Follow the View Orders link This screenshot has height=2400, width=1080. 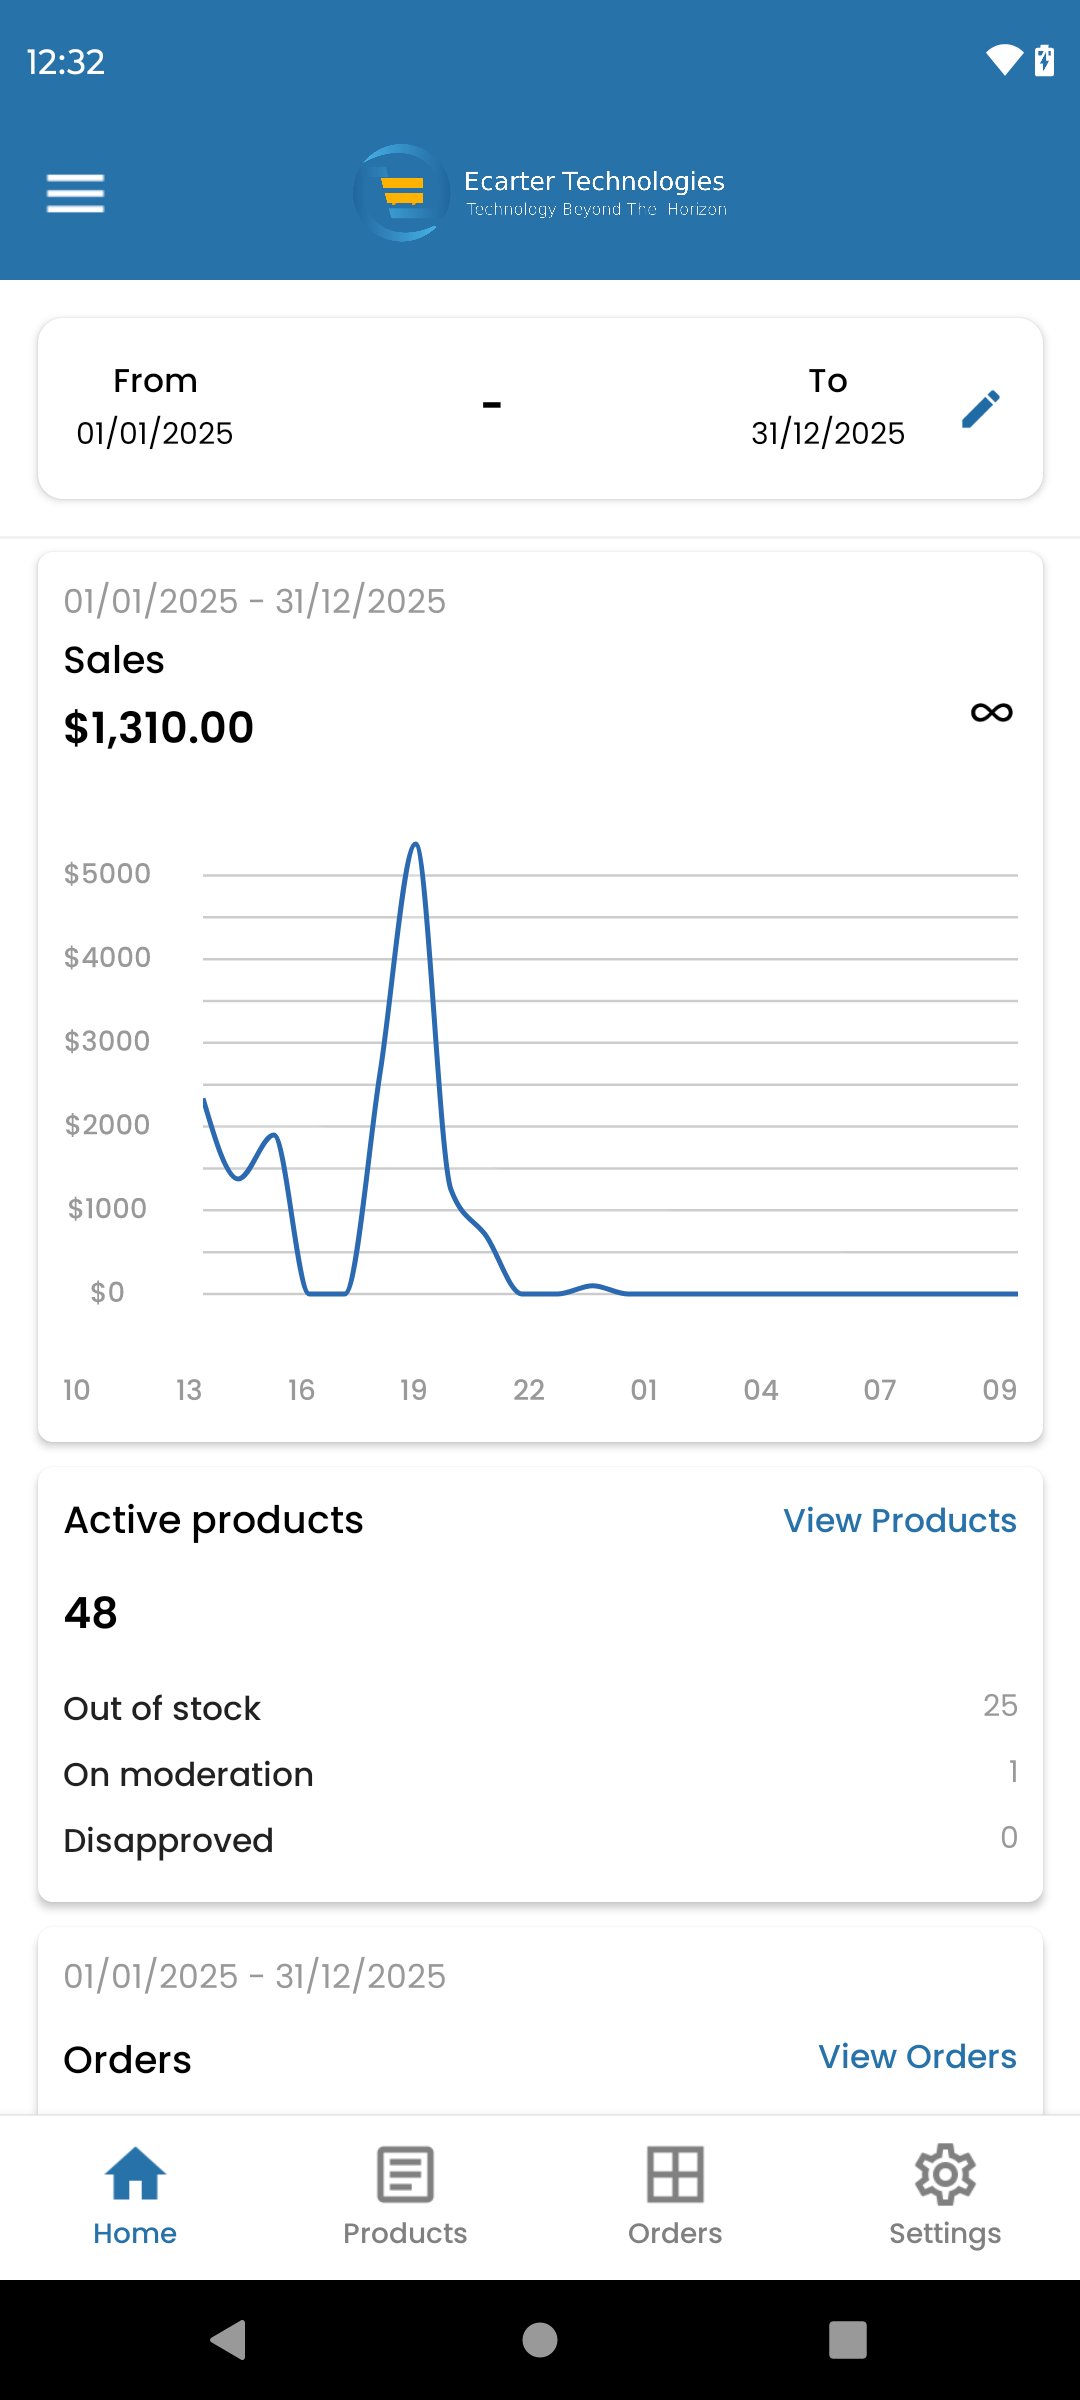pyautogui.click(x=917, y=2056)
